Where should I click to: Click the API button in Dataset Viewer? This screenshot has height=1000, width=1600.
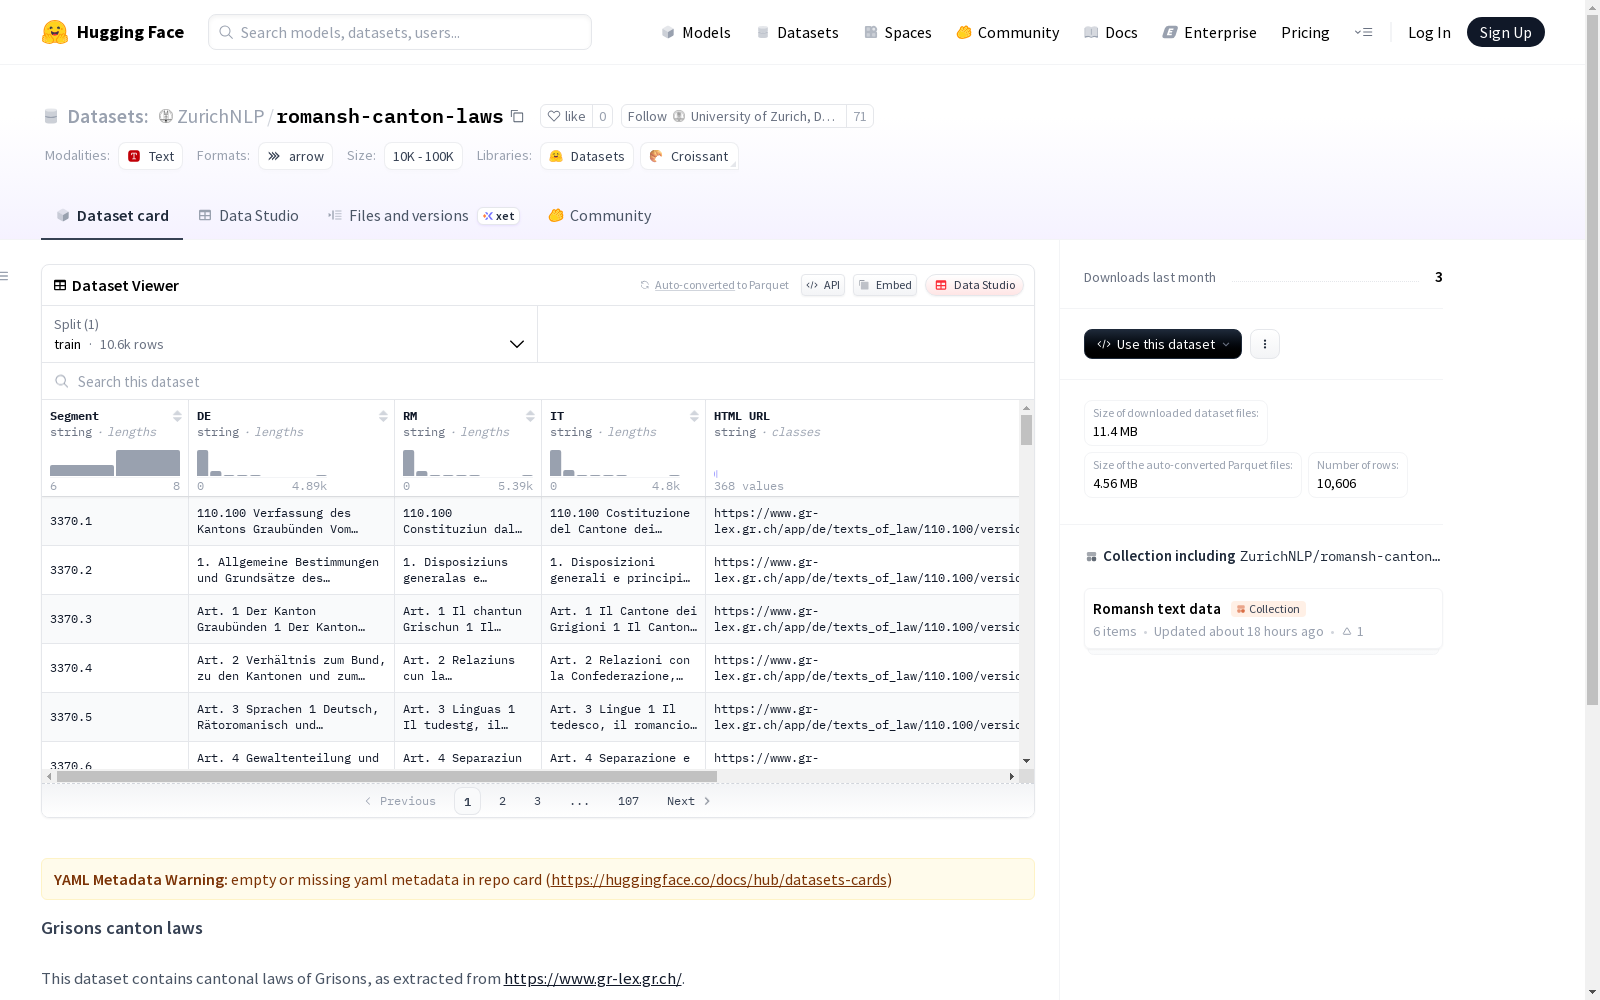[823, 285]
